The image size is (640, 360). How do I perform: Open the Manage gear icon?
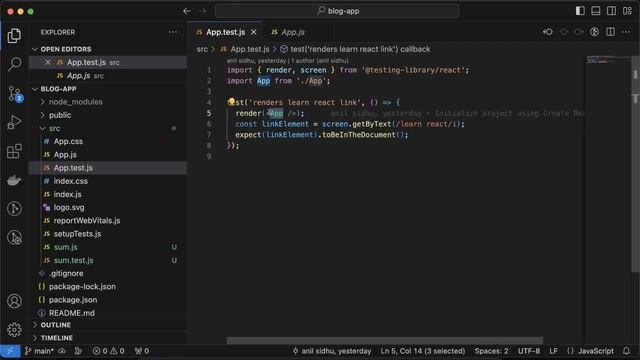click(14, 329)
